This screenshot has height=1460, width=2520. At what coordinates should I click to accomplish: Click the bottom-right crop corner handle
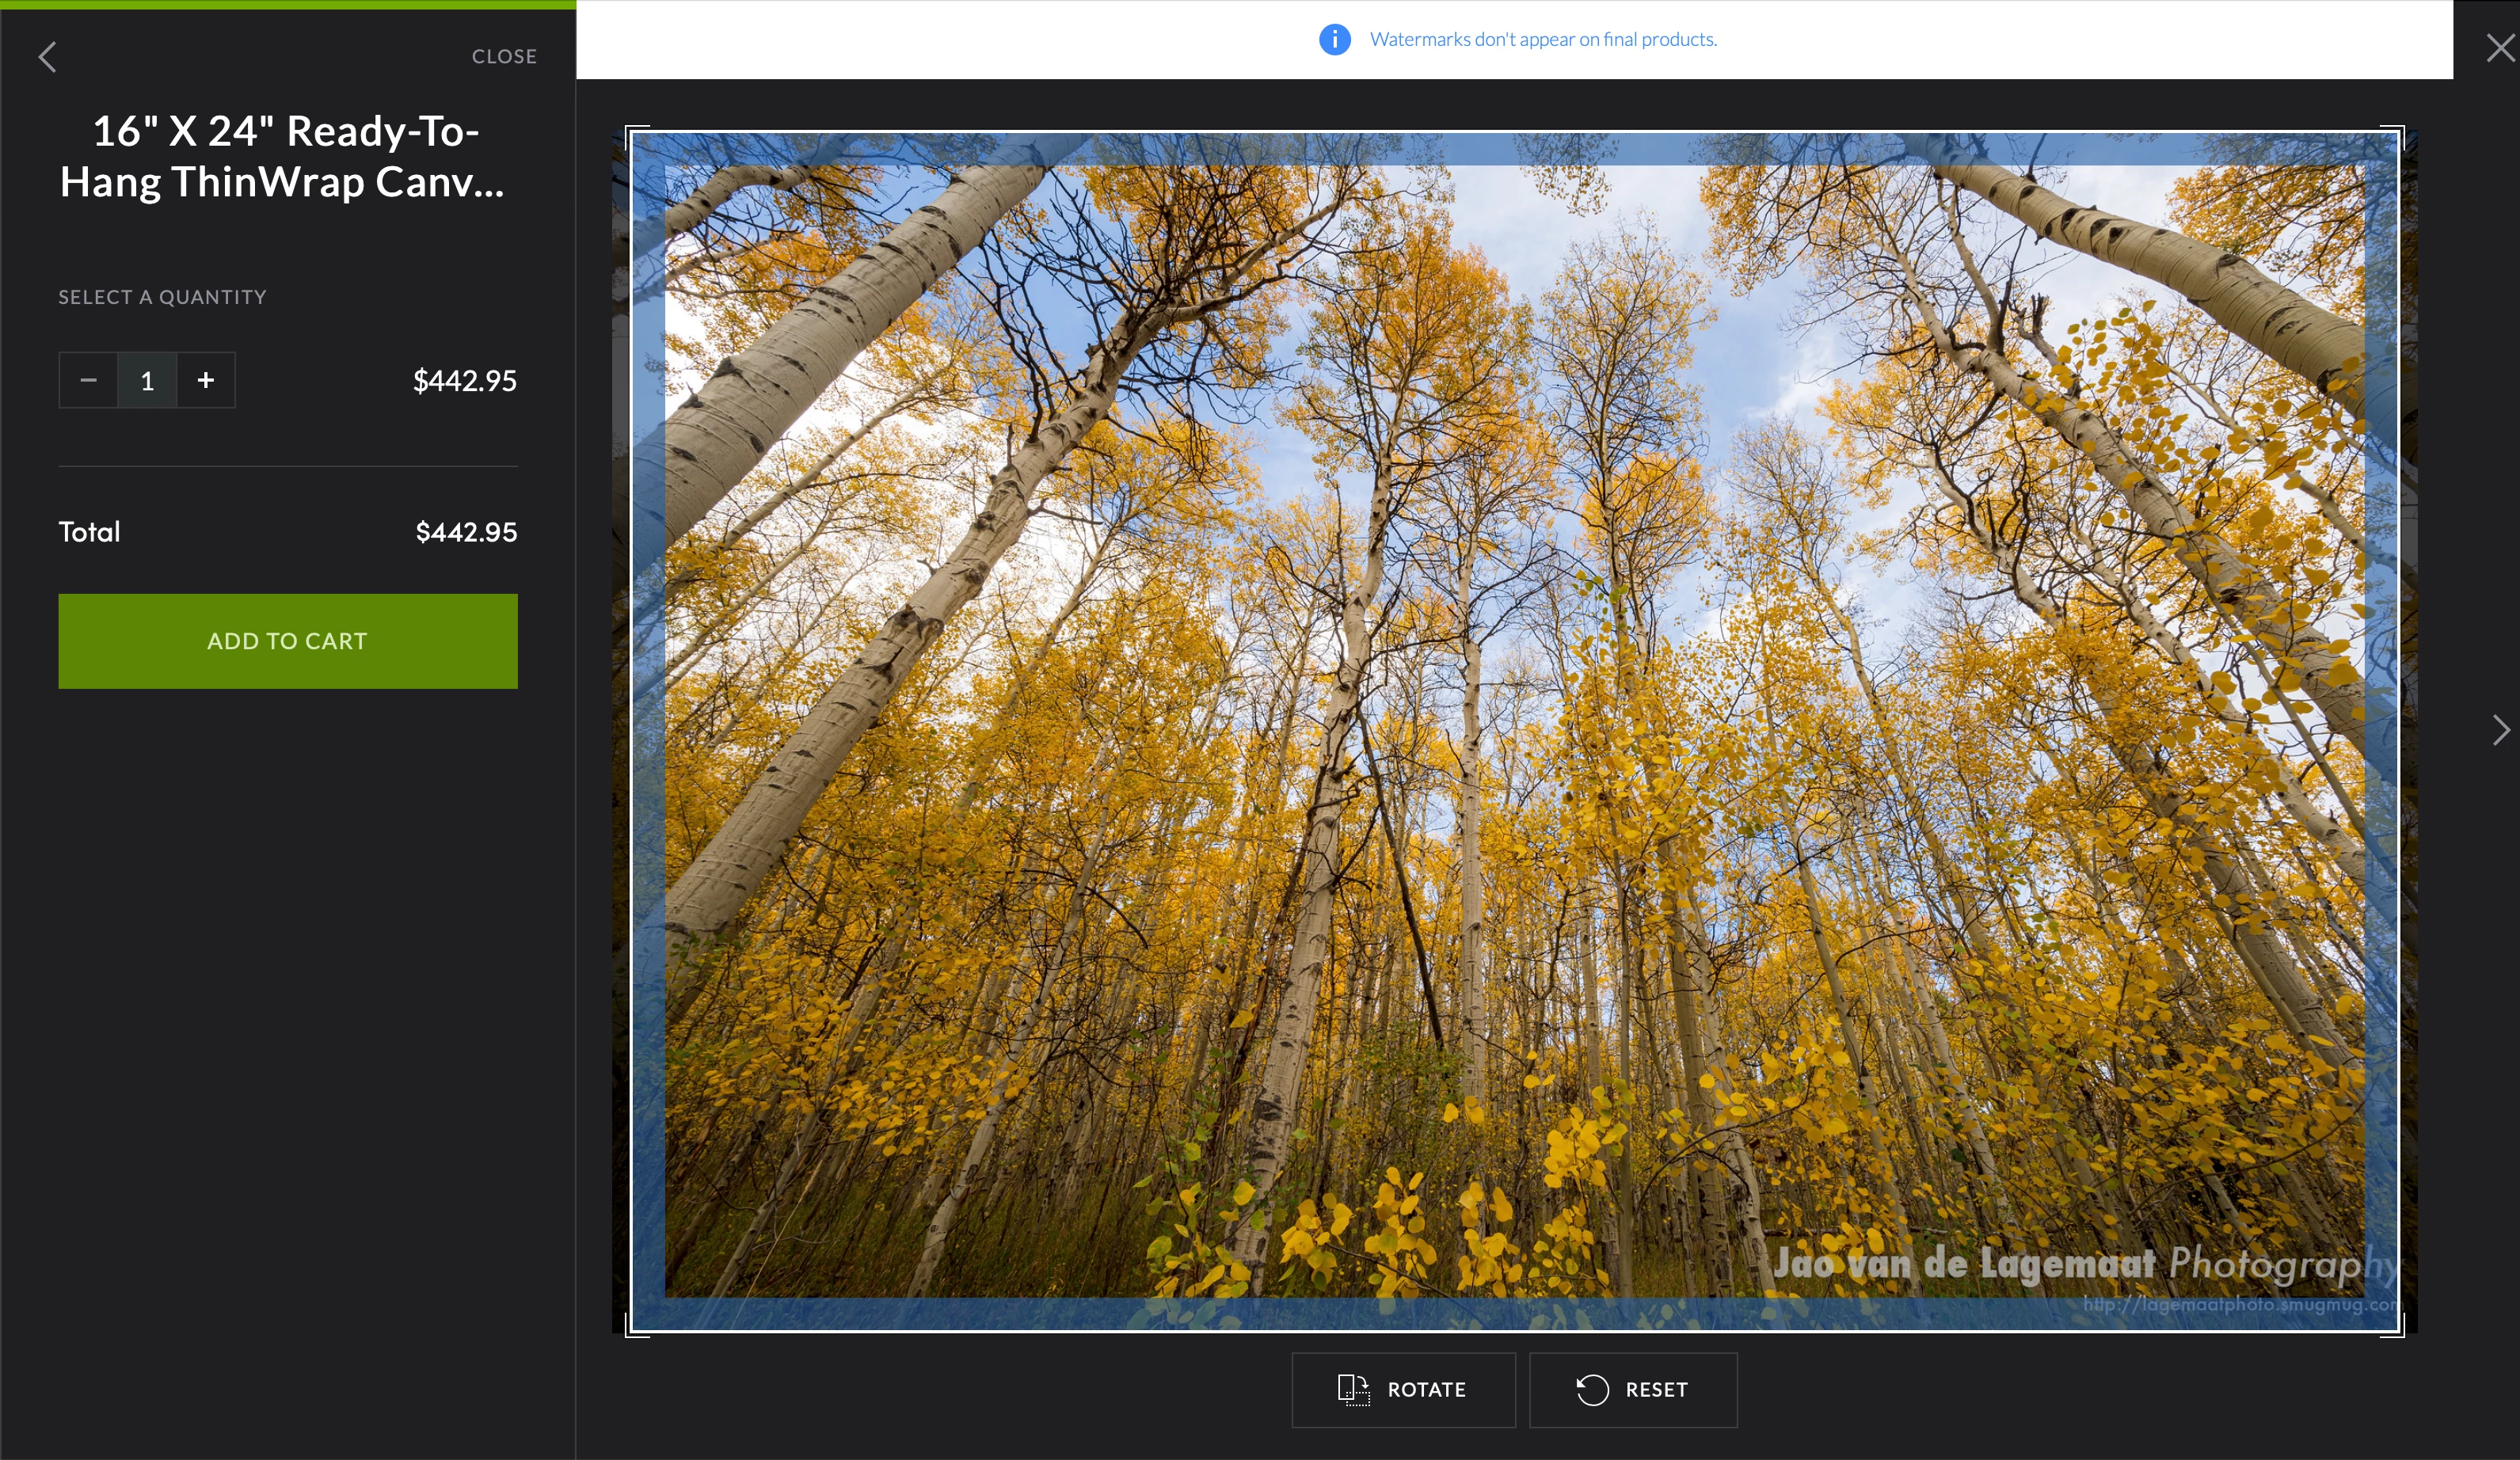click(2399, 1331)
